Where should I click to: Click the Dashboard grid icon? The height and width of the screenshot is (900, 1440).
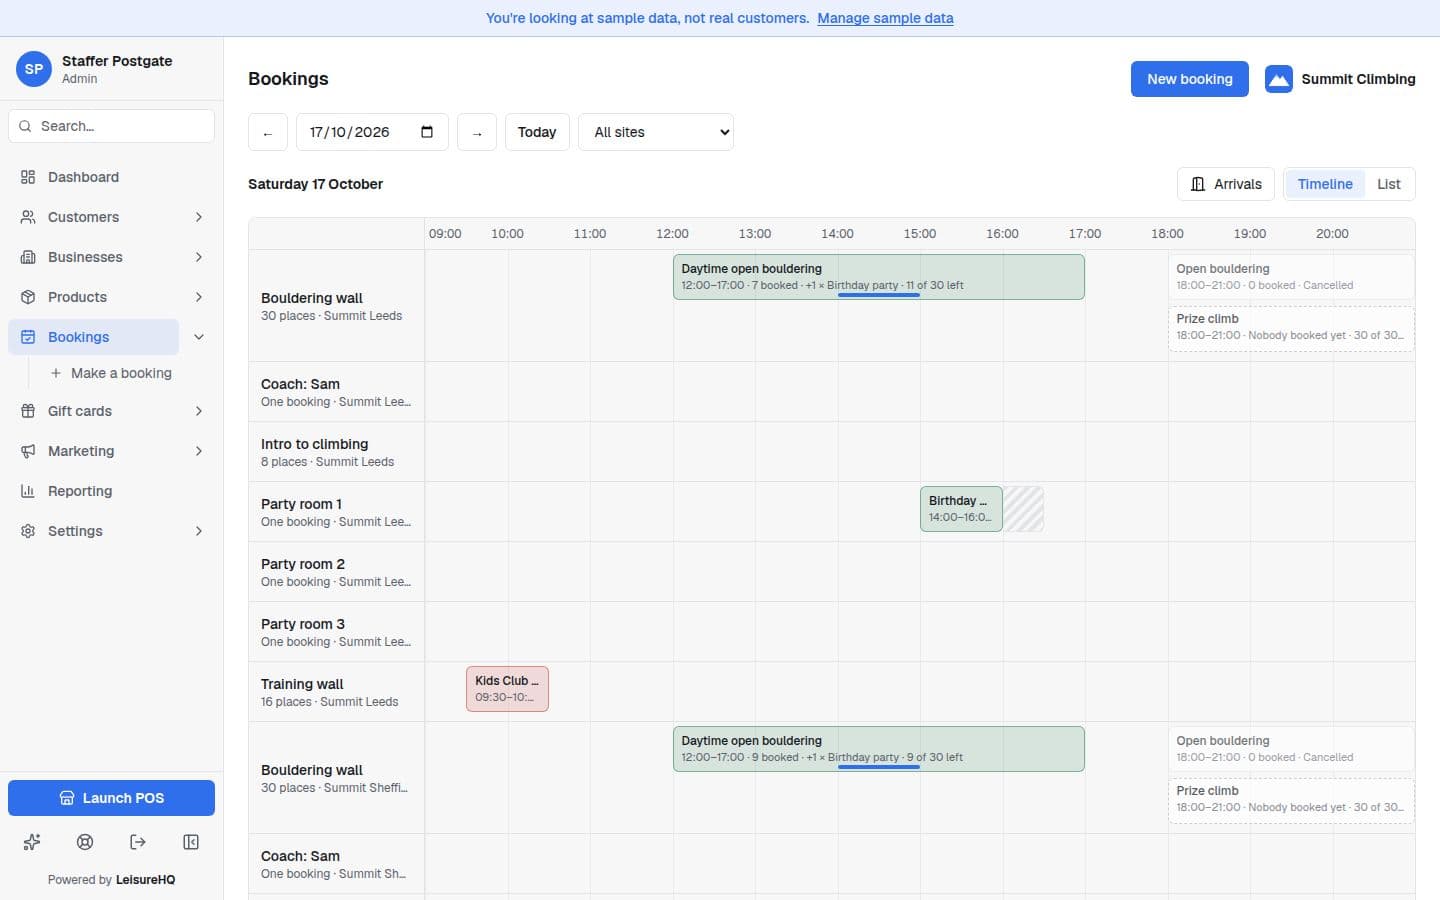[x=28, y=177]
